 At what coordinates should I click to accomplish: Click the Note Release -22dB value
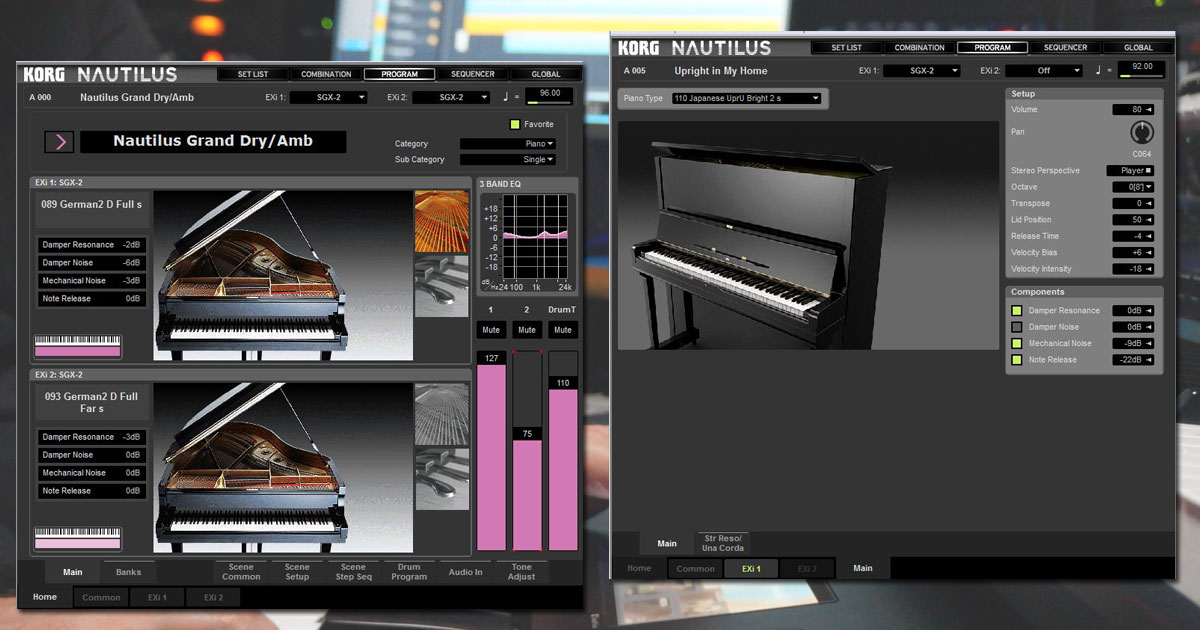(x=1134, y=360)
